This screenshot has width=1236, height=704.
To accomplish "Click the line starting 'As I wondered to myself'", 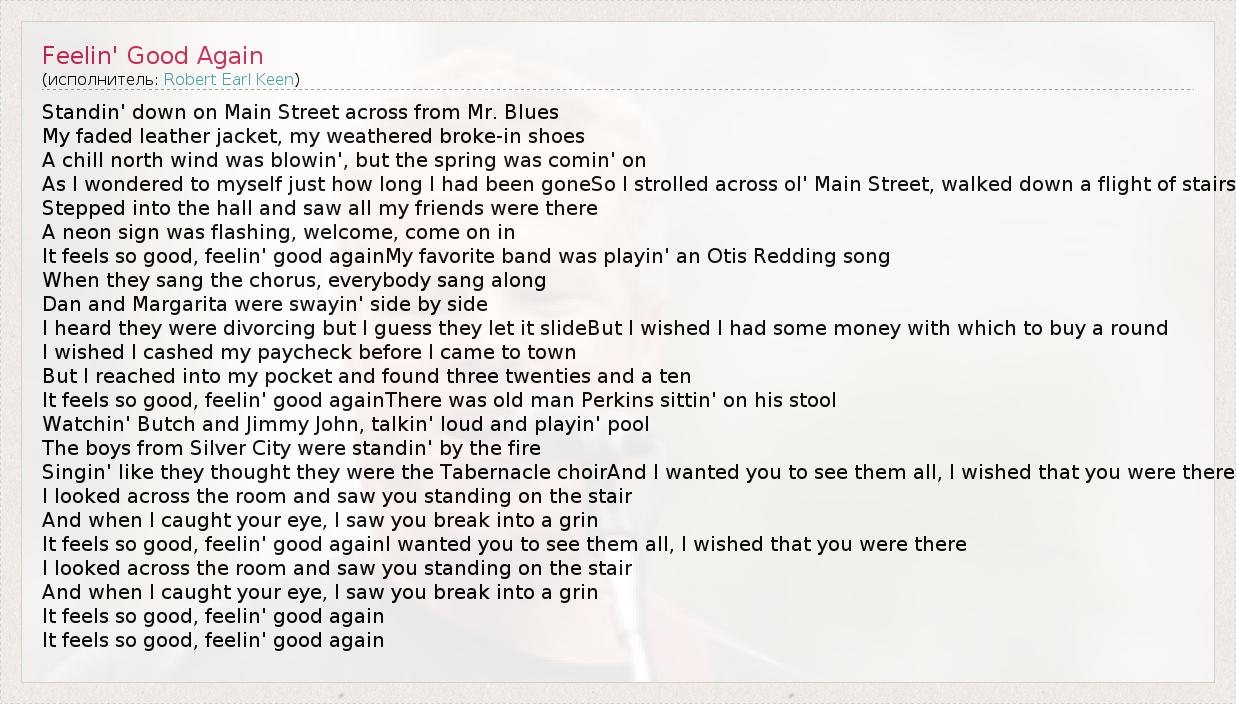I will (x=316, y=184).
